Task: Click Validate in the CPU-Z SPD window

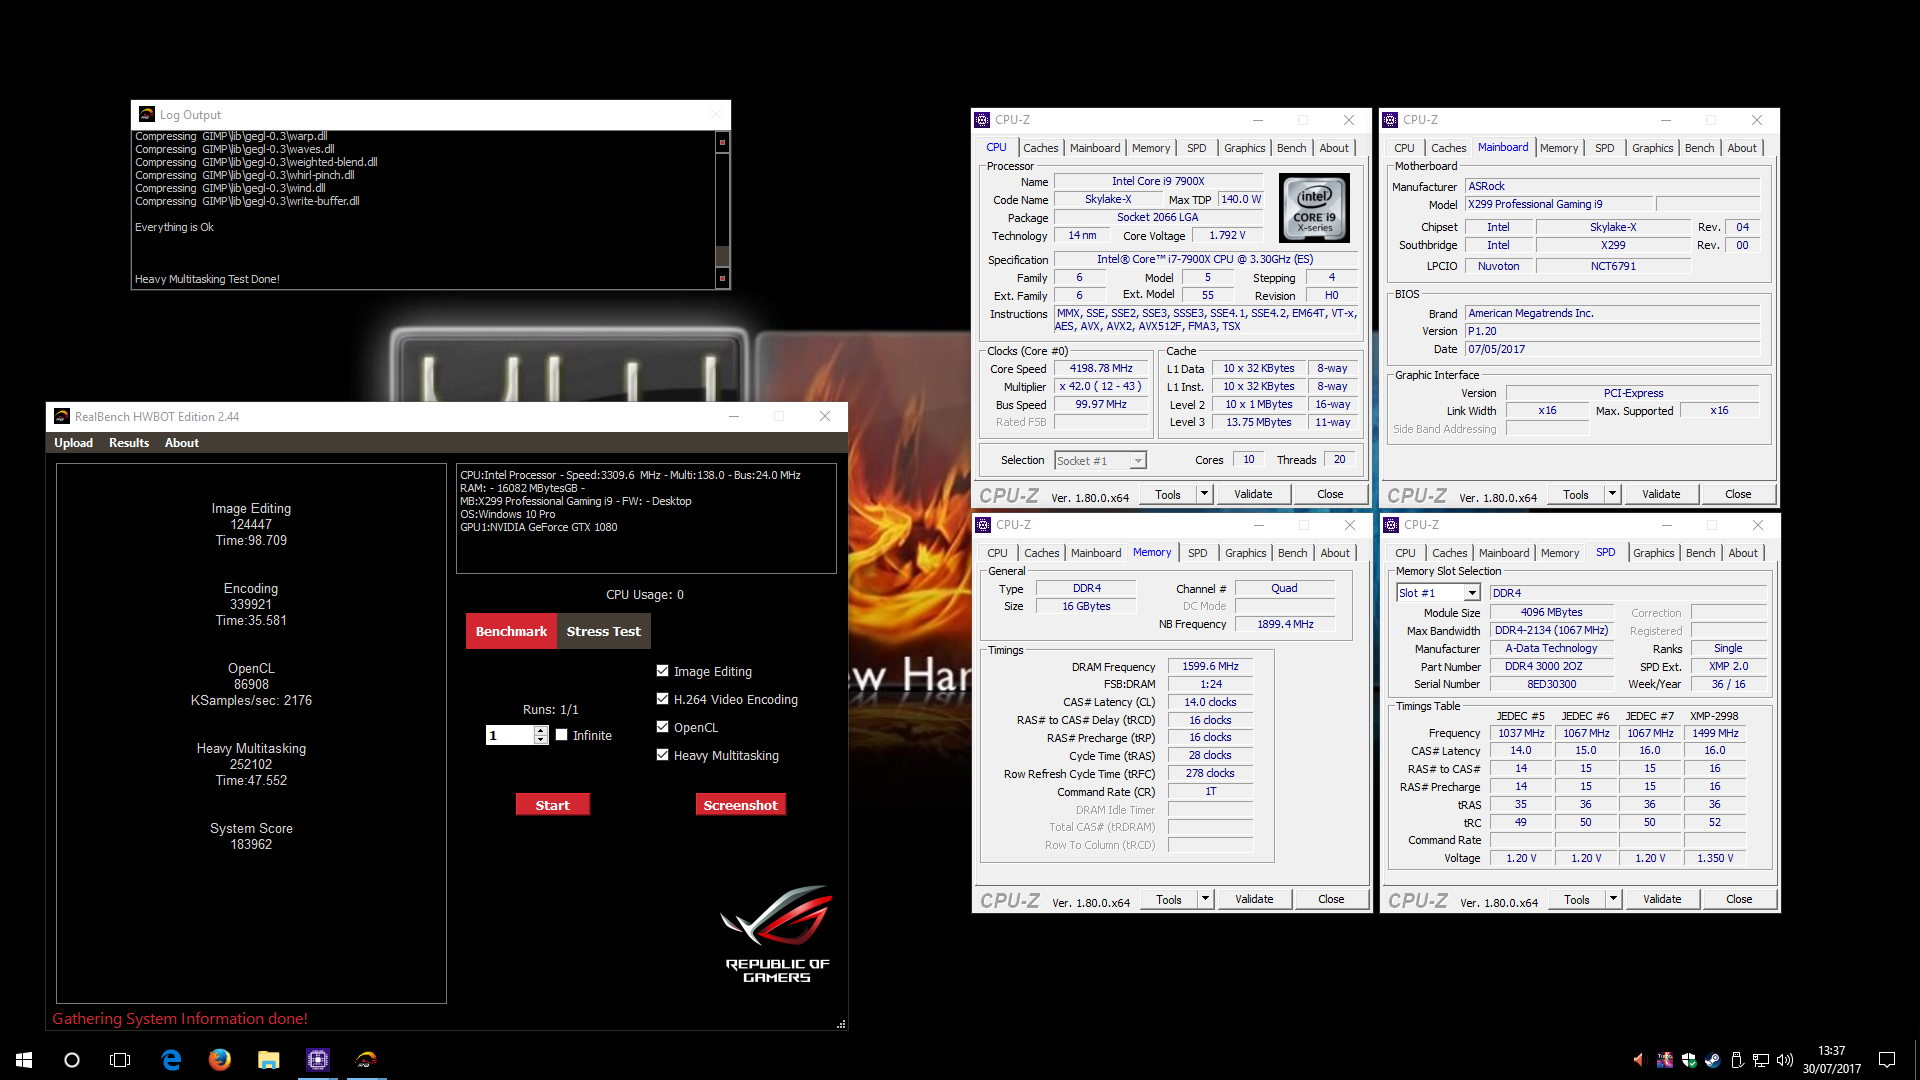Action: [1662, 899]
